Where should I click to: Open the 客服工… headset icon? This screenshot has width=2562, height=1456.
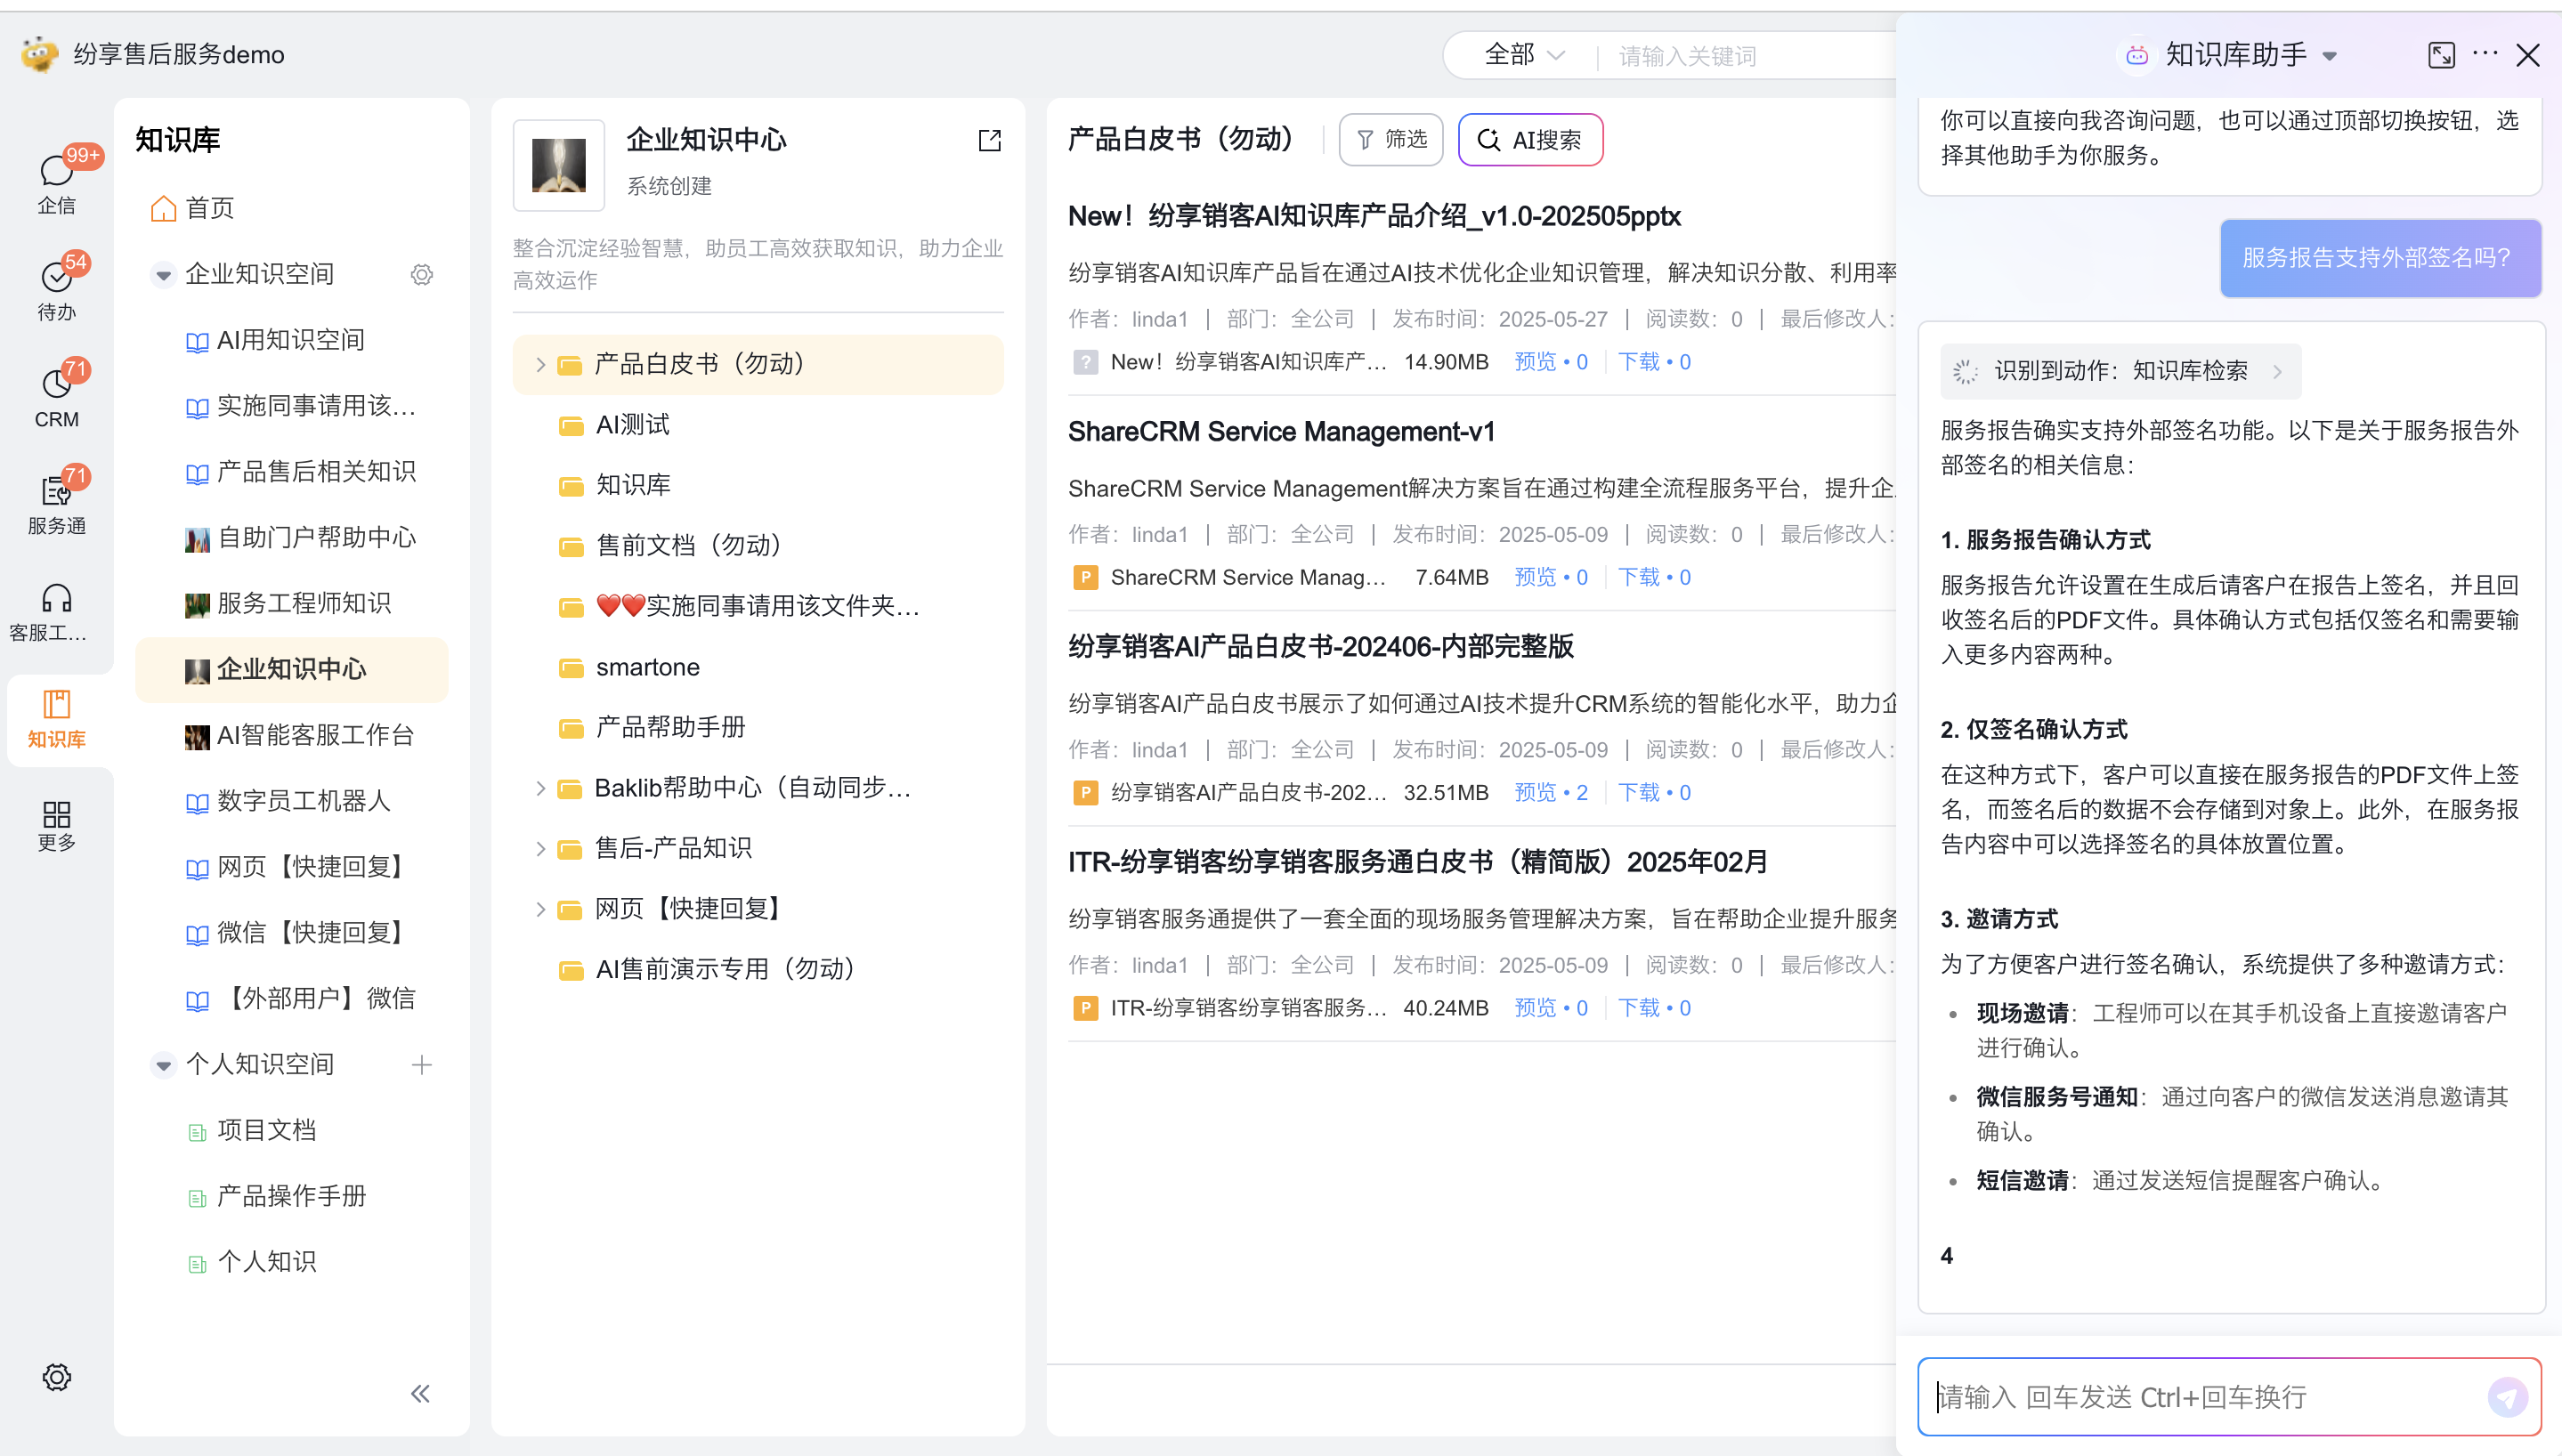pos(56,598)
